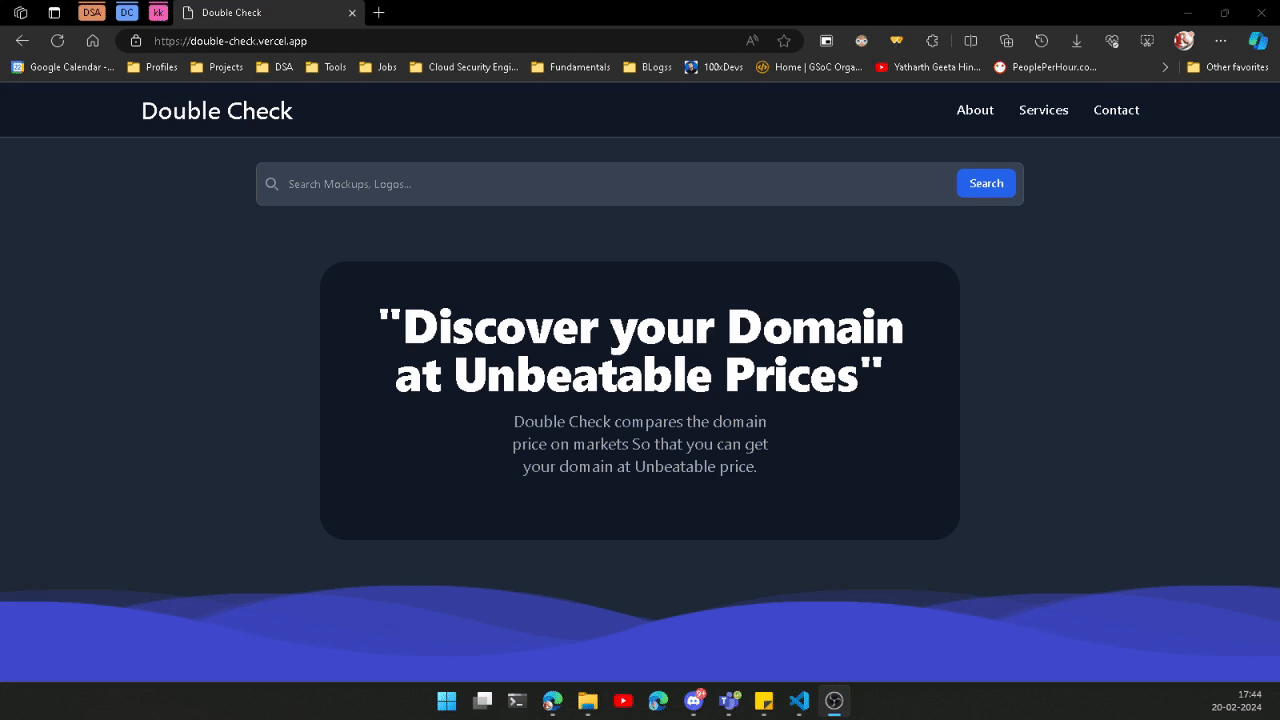This screenshot has height=720, width=1280.
Task: Launch the Copilot sidebar icon
Action: pyautogui.click(x=1257, y=41)
